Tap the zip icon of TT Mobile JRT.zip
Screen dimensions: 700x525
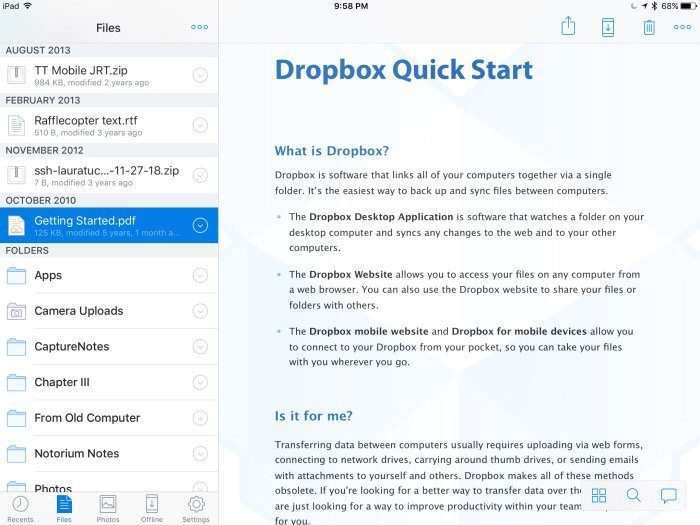point(17,75)
